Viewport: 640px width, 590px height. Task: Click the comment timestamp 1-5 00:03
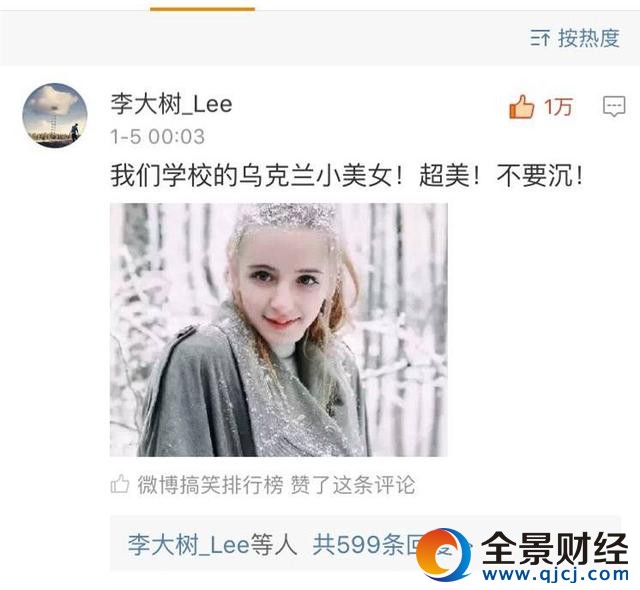coord(158,137)
